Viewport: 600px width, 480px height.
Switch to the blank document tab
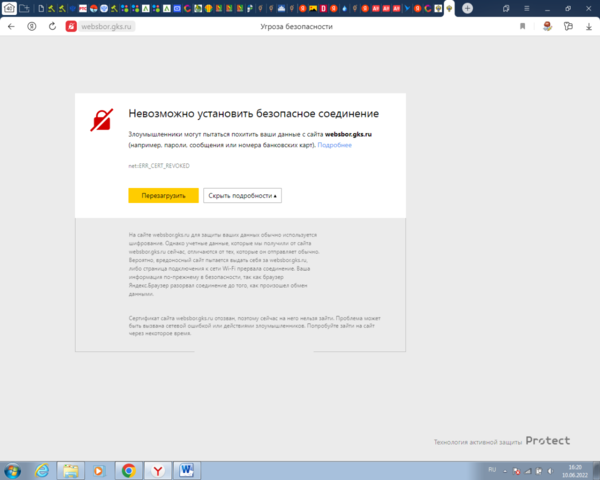tap(41, 8)
